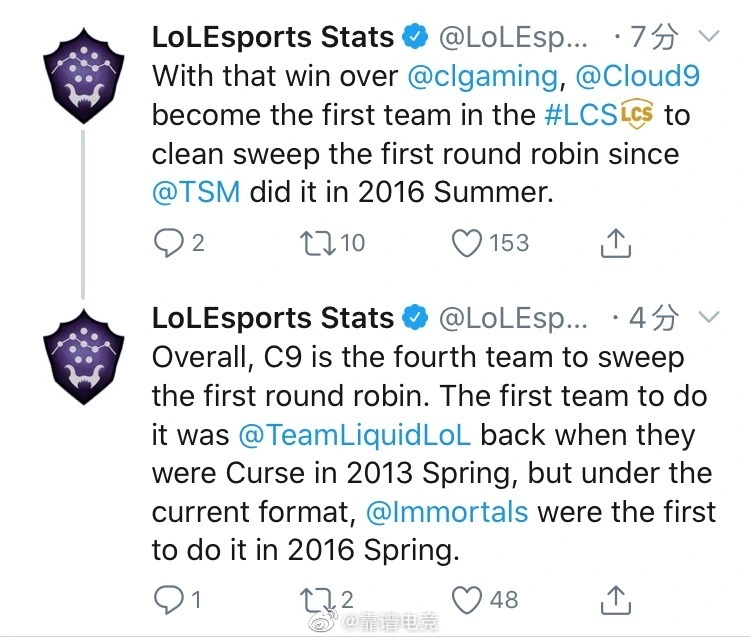Open the @TSM mention link

tap(196, 192)
